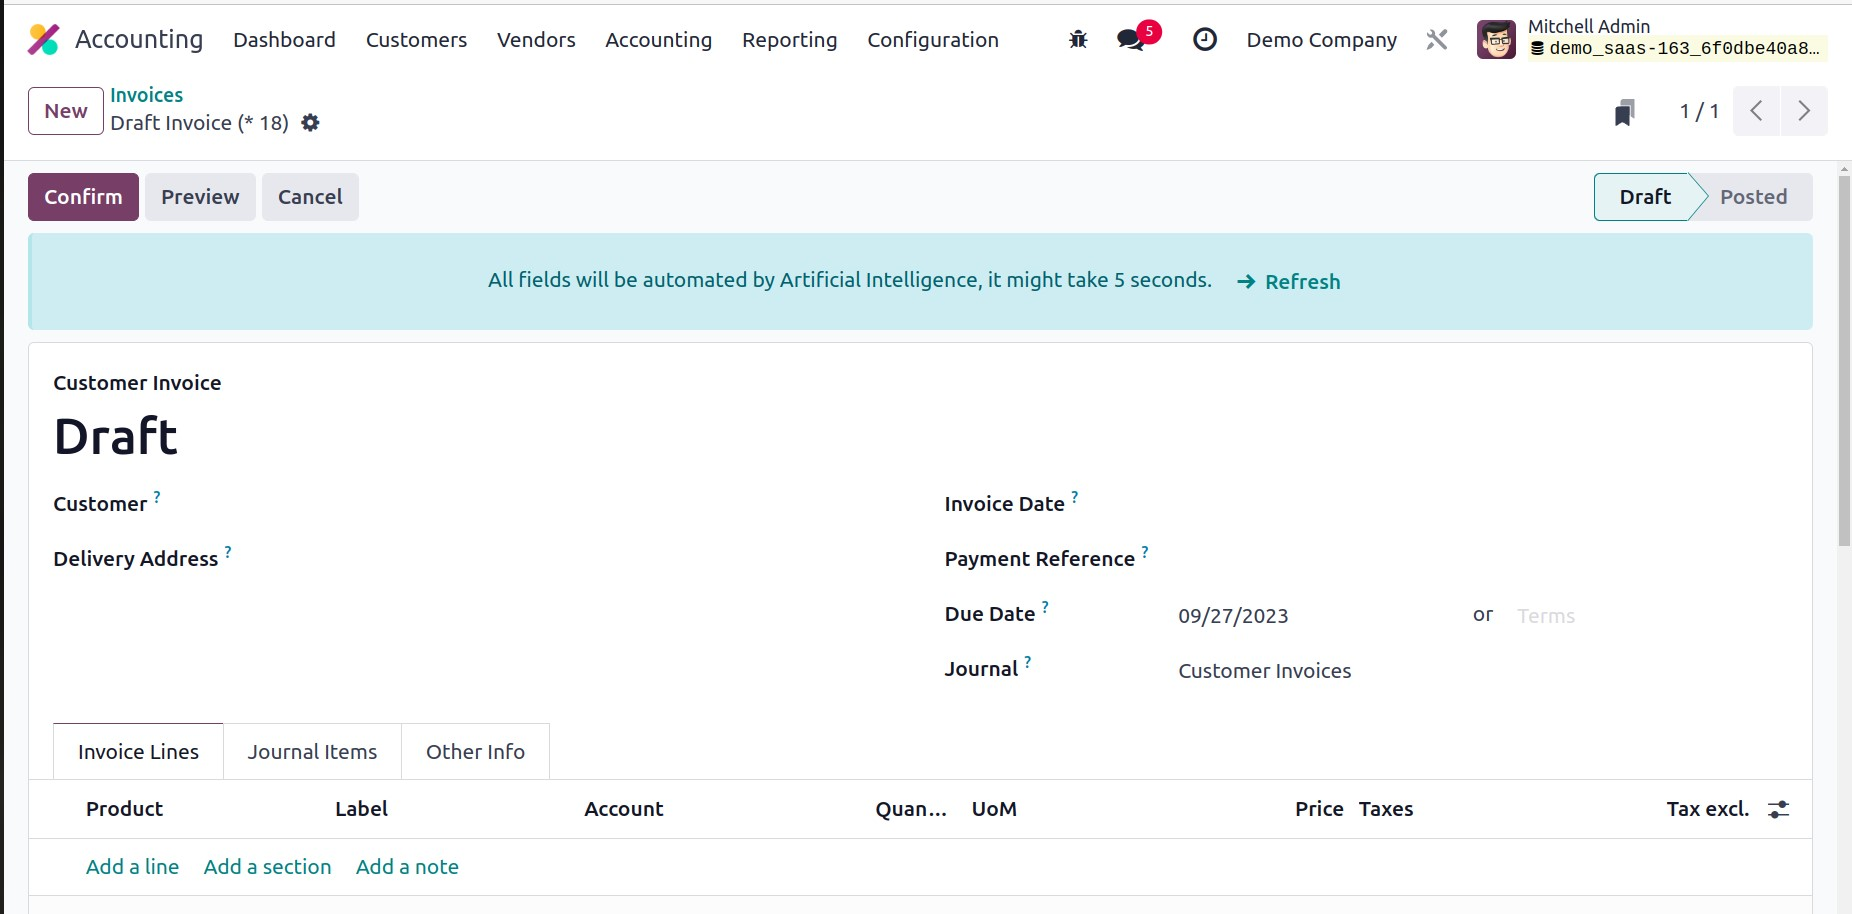Click the bookmark icon near the pager
This screenshot has height=914, width=1852.
tap(1625, 112)
